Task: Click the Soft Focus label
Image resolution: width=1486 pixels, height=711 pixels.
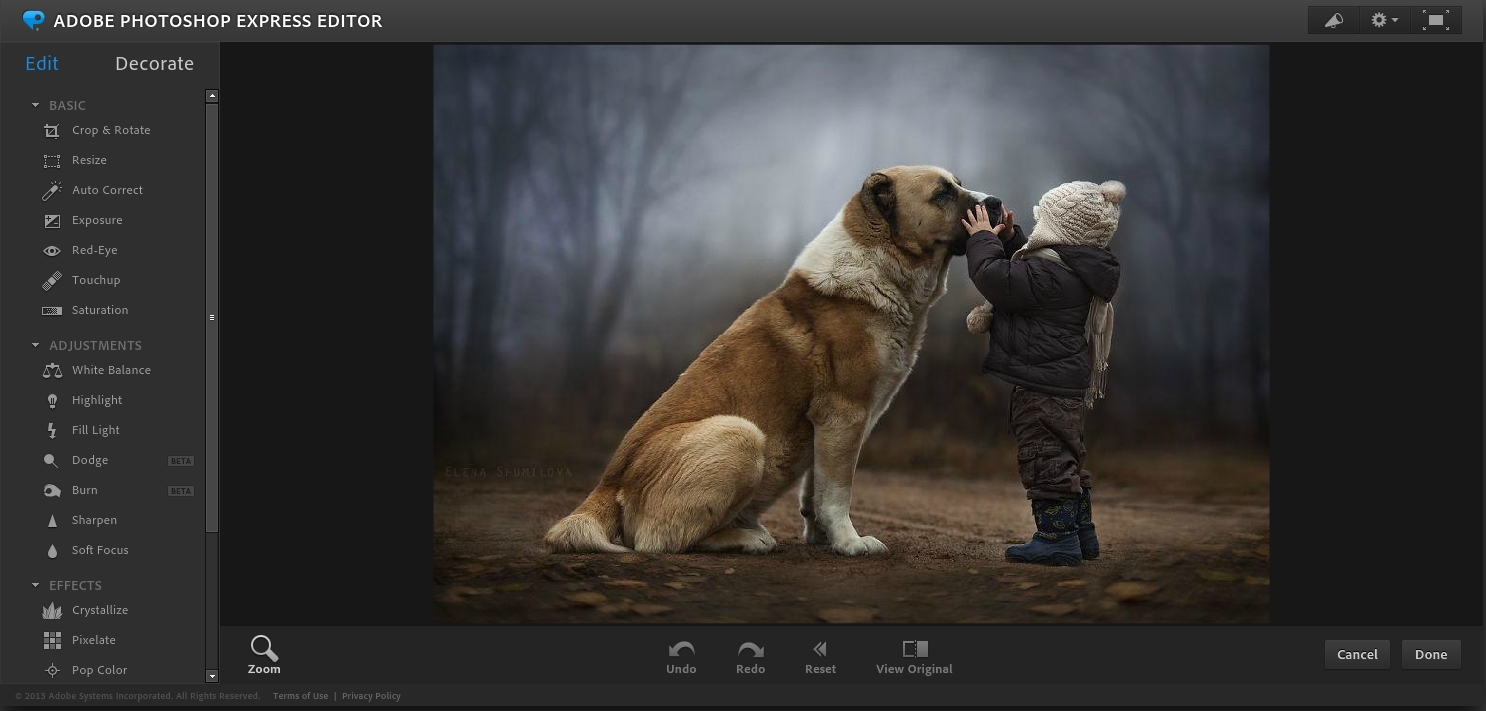Action: 100,550
